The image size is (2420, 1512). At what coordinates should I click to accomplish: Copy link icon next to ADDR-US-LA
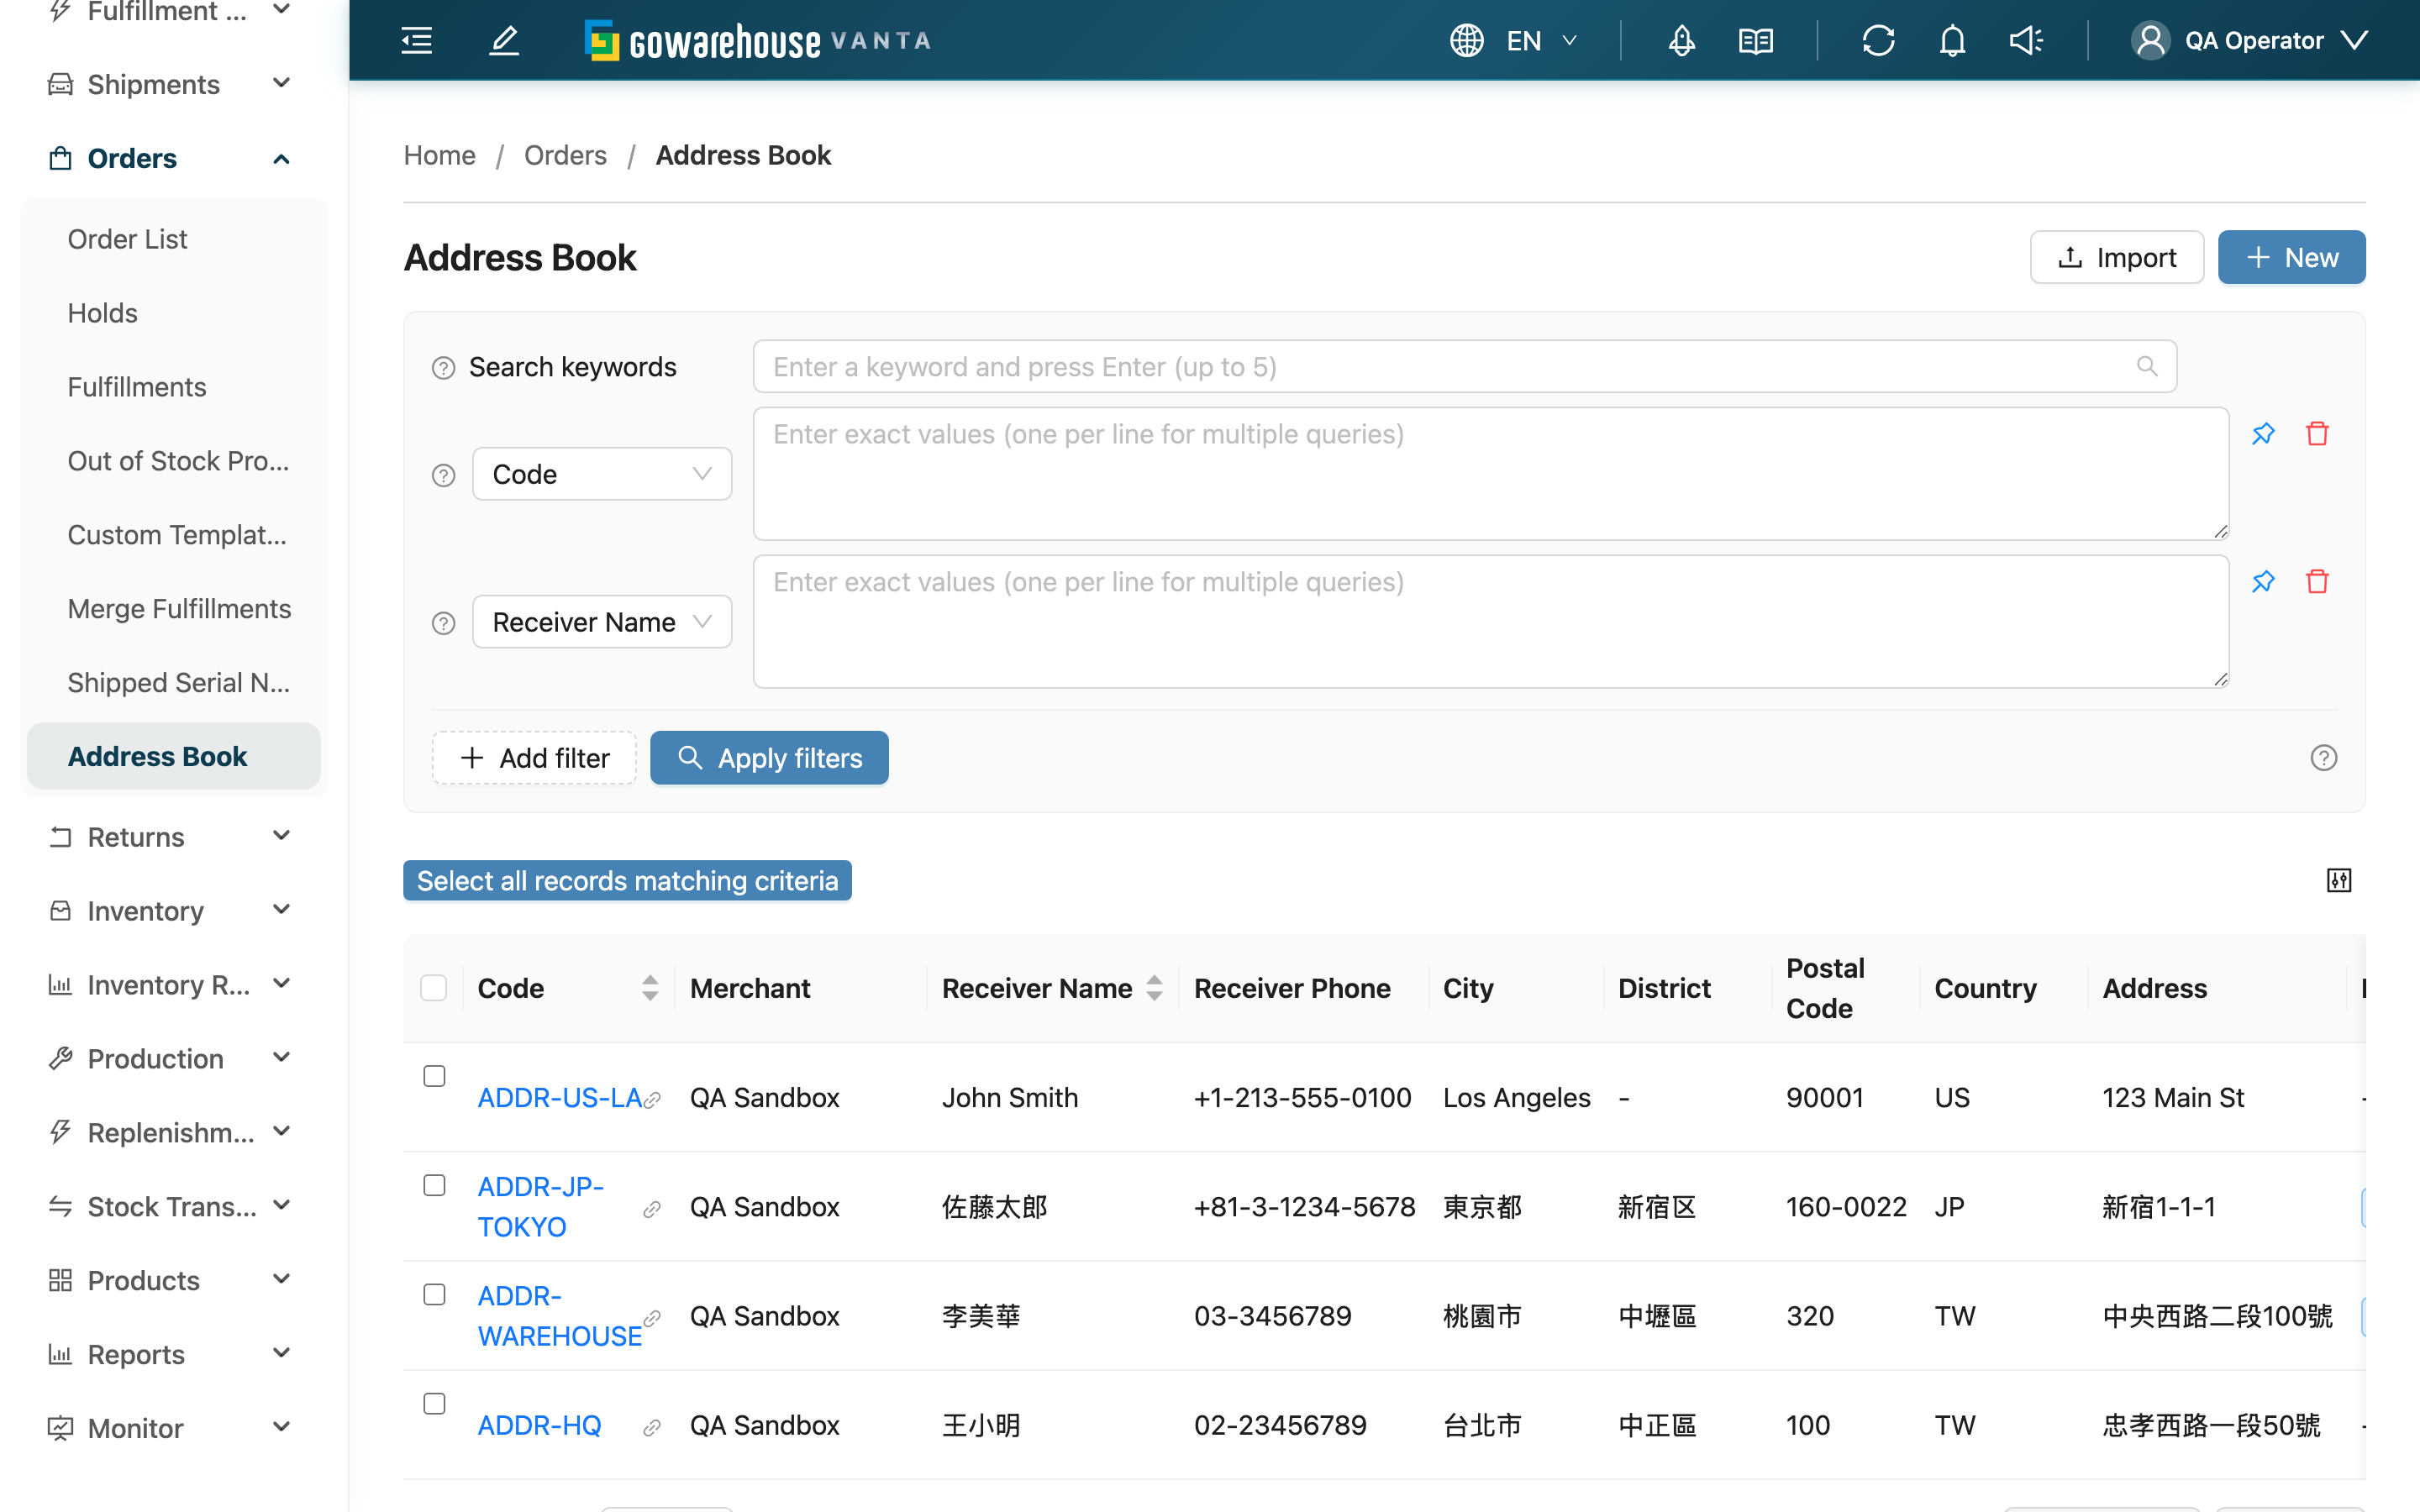click(x=652, y=1099)
